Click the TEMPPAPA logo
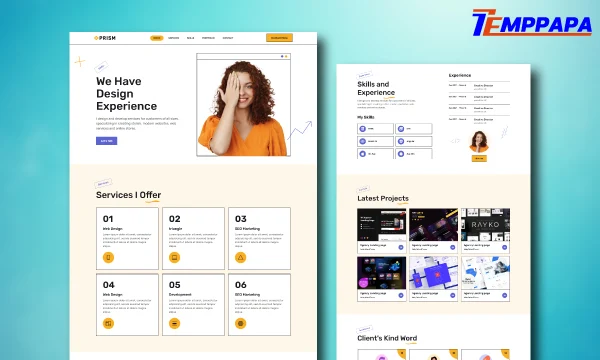The image size is (600, 360). [x=532, y=23]
